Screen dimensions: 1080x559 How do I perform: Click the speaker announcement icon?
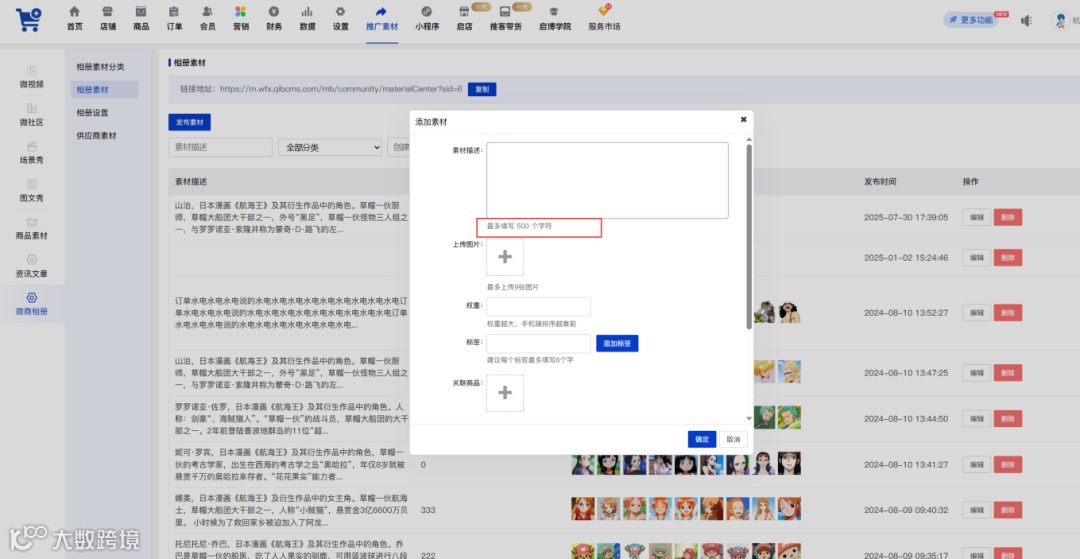(1026, 21)
